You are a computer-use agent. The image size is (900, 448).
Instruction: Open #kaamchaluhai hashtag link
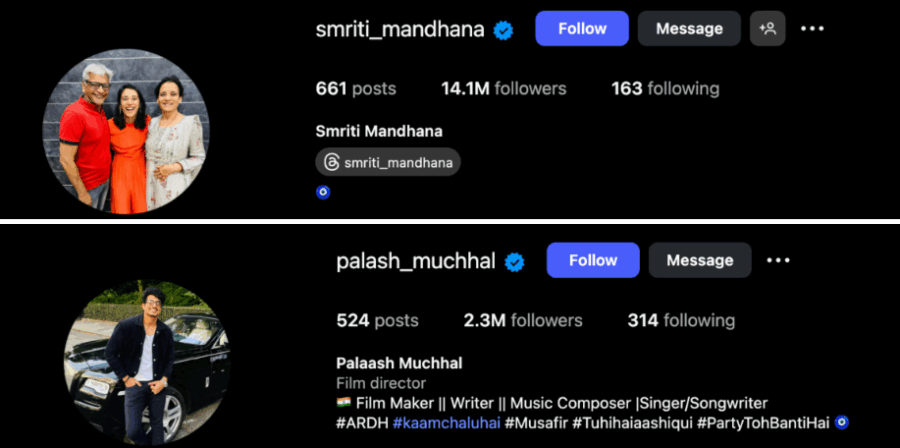(x=447, y=423)
